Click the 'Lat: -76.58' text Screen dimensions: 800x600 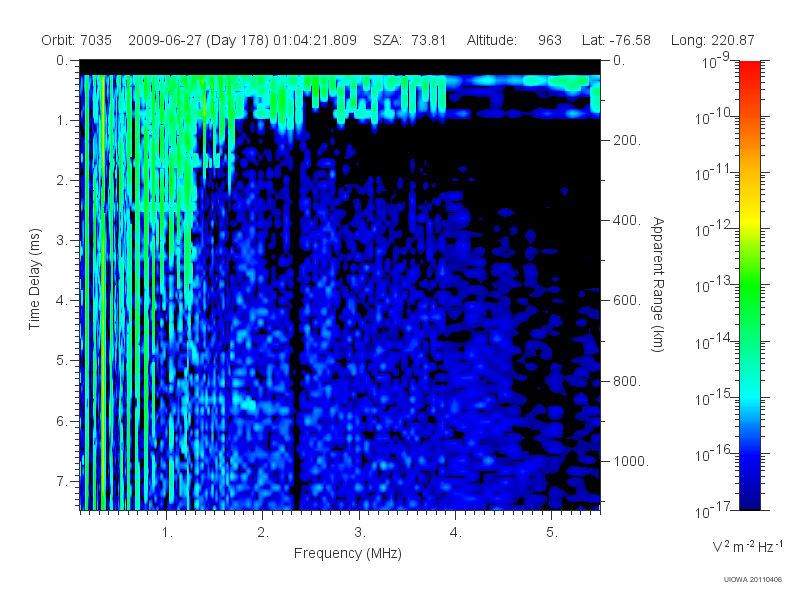(616, 40)
